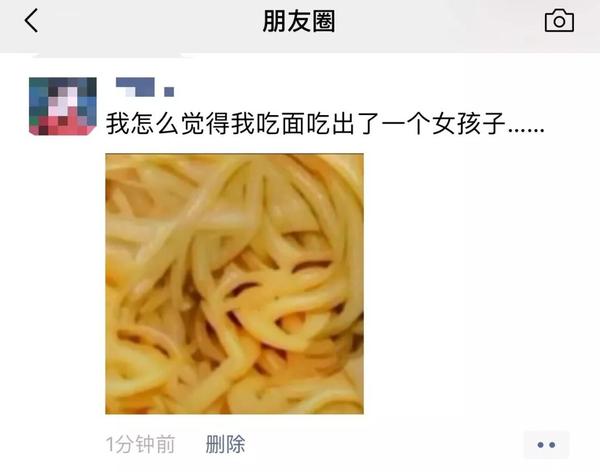Screen dimensions: 600x472
Task: Expand like/comment options with dots button
Action: [x=546, y=445]
